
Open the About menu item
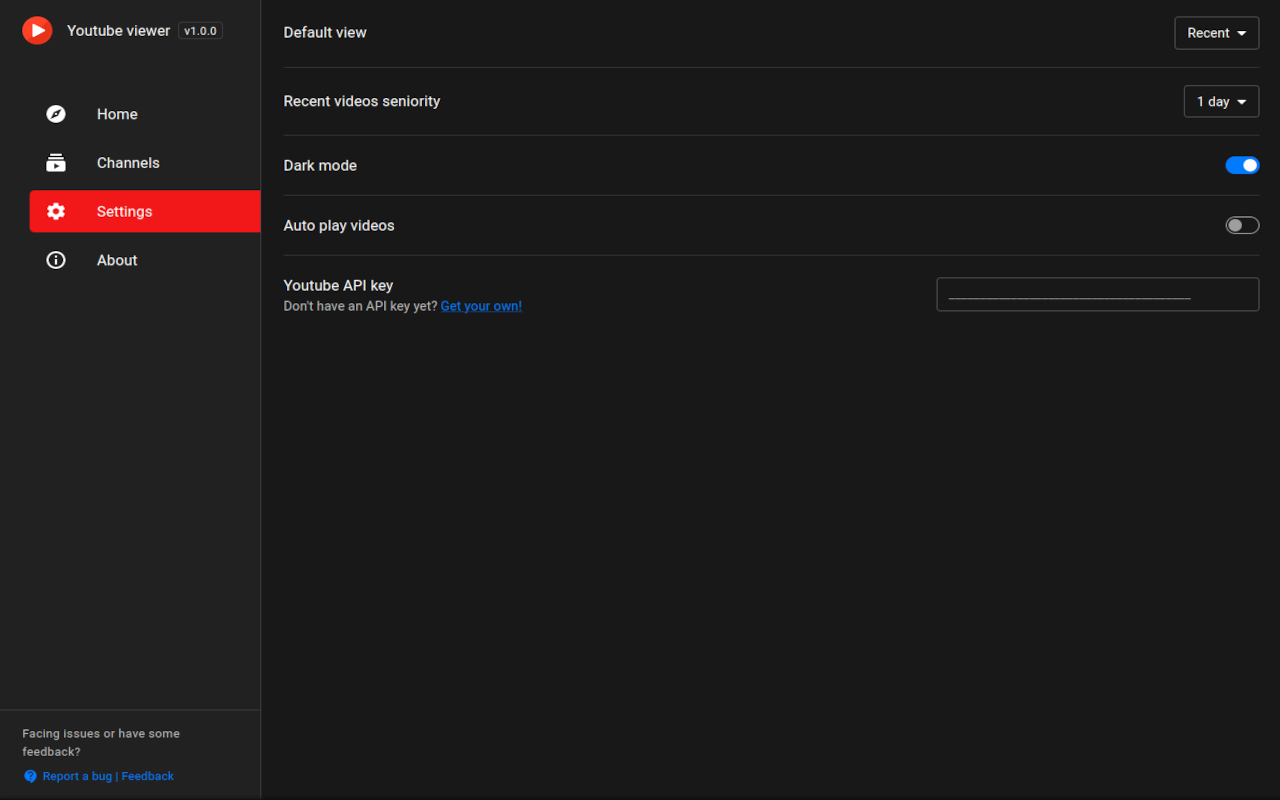pos(145,260)
